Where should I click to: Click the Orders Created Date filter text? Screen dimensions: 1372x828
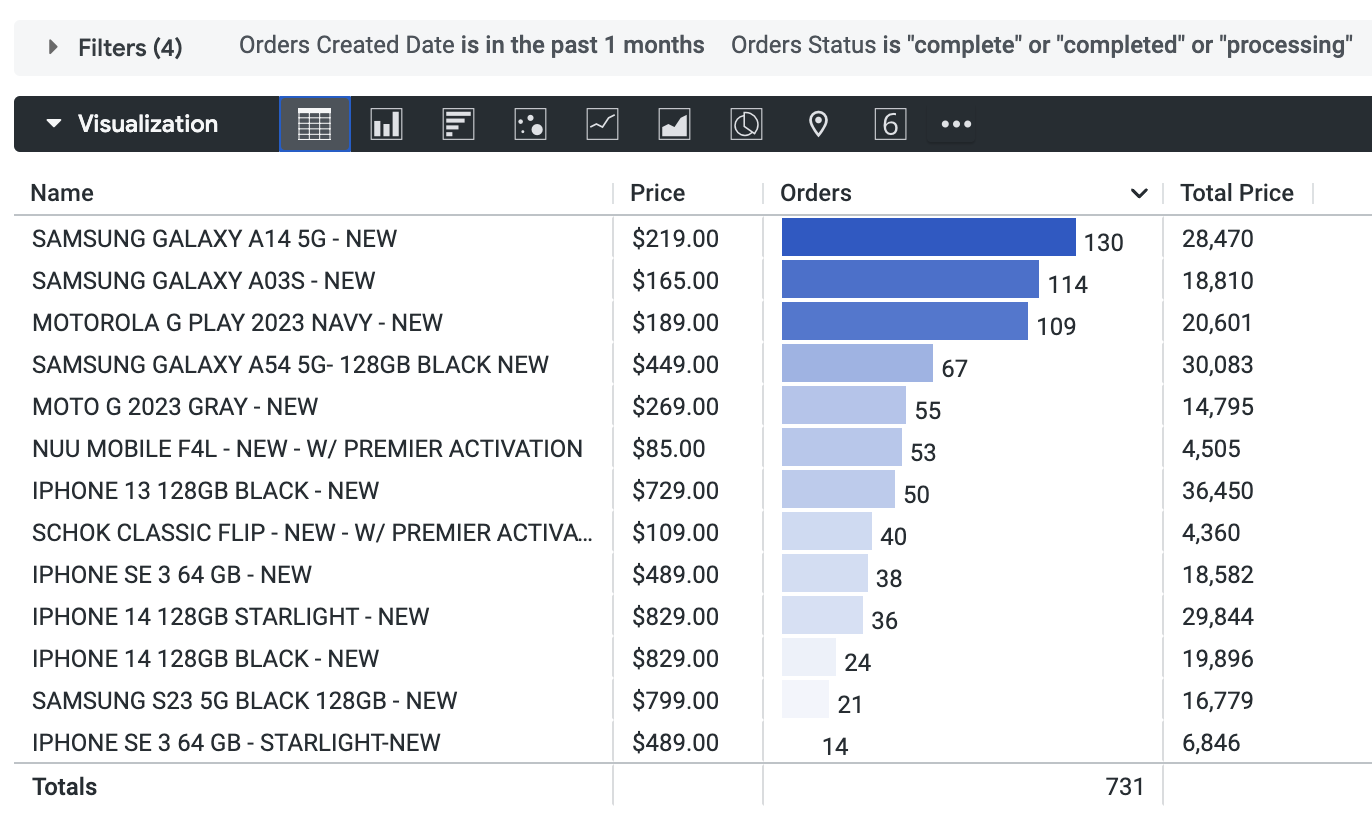(471, 45)
